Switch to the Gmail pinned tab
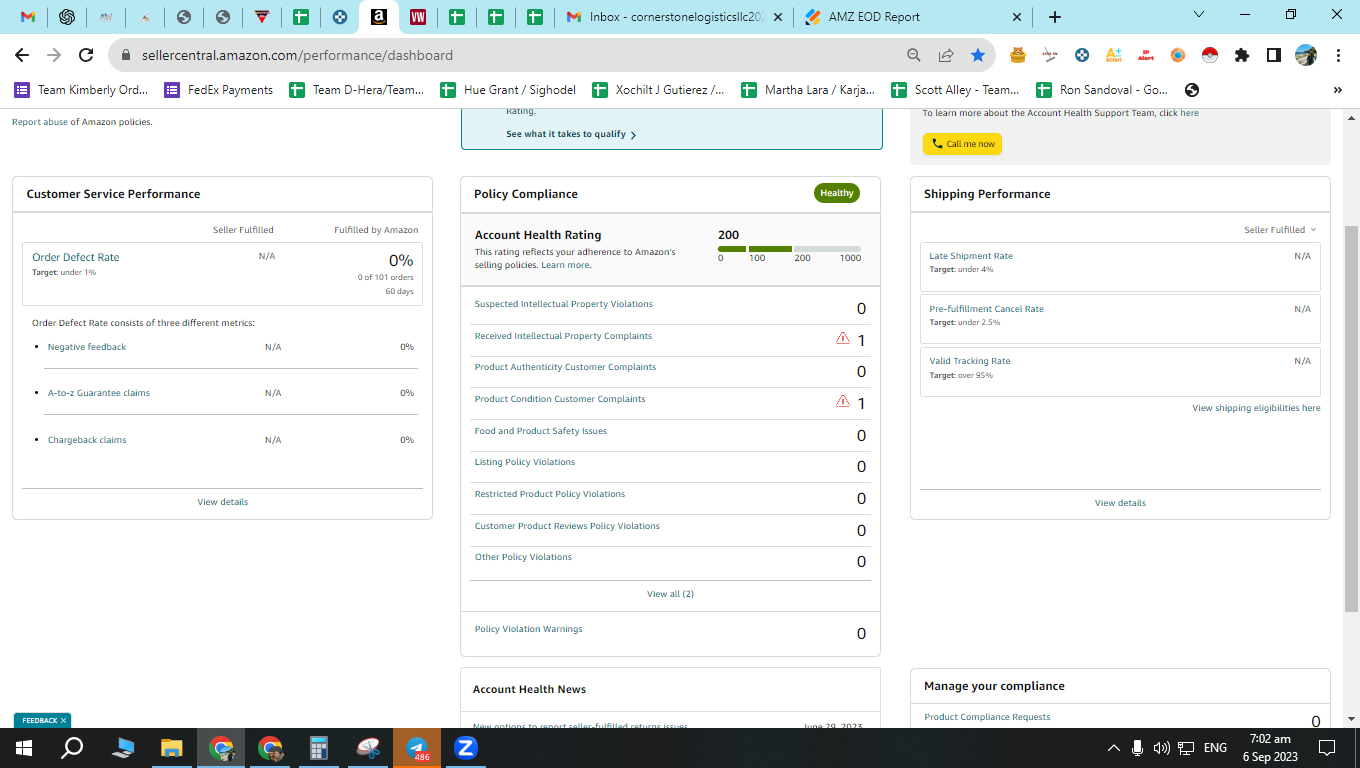 (x=28, y=17)
